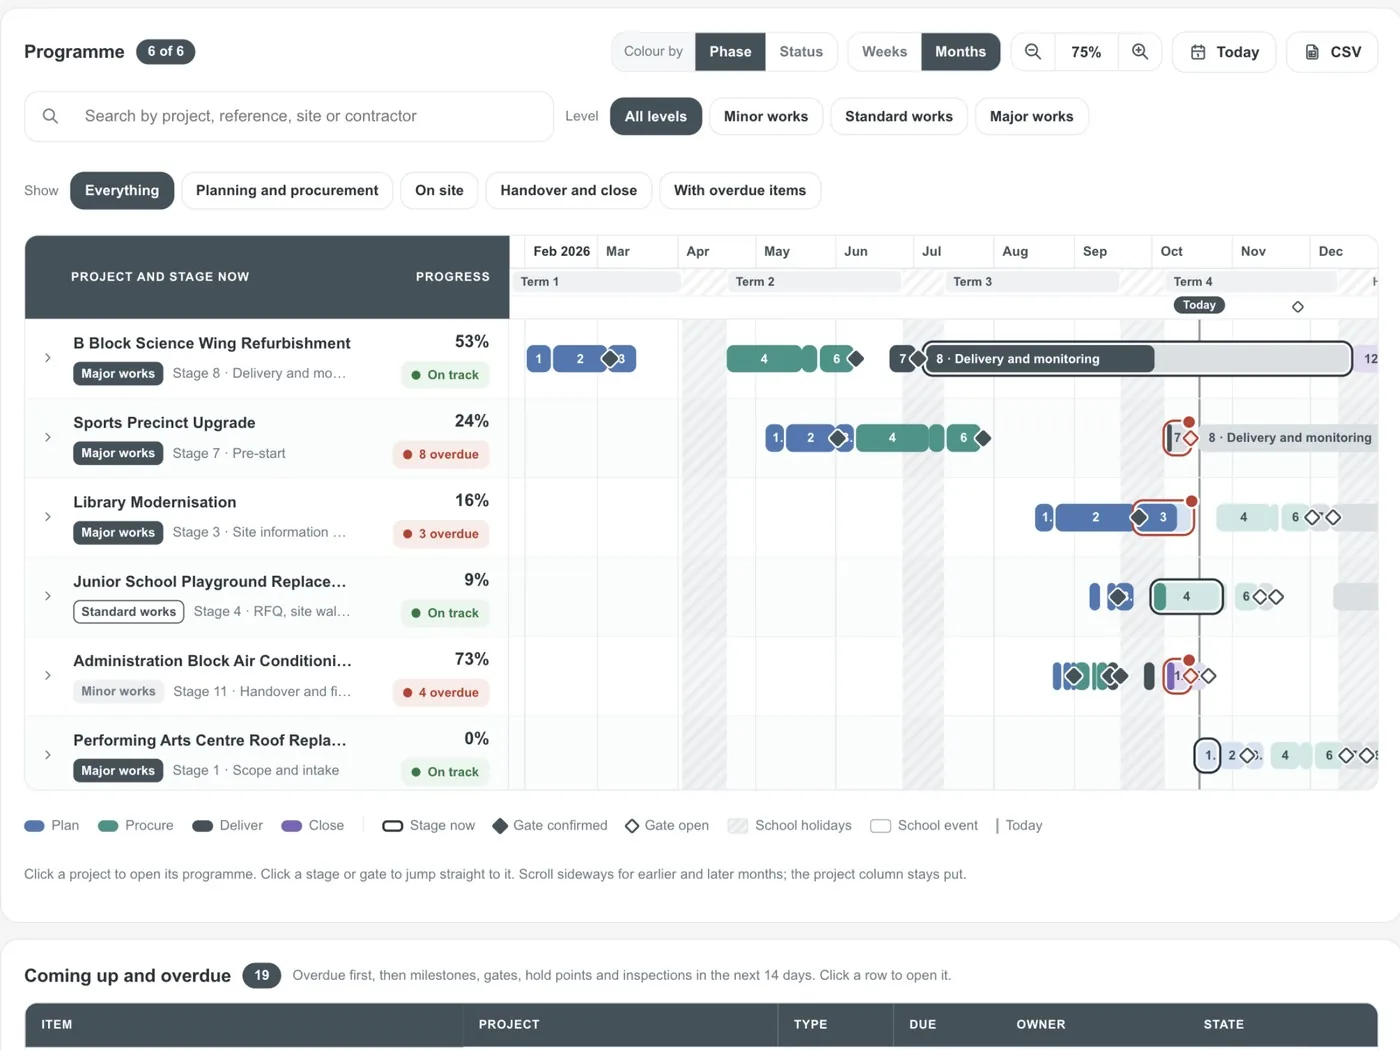
Task: Open B Block stage 8 Delivery bar
Action: pyautogui.click(x=1137, y=358)
